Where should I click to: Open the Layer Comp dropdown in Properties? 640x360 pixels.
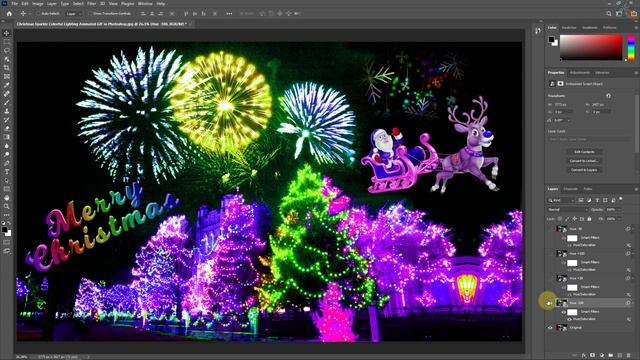[589, 139]
